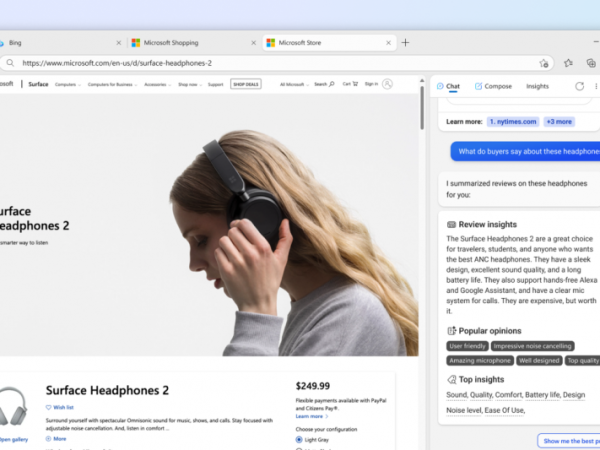The image size is (600, 450).
Task: Expand the +3 more sources
Action: pos(559,122)
